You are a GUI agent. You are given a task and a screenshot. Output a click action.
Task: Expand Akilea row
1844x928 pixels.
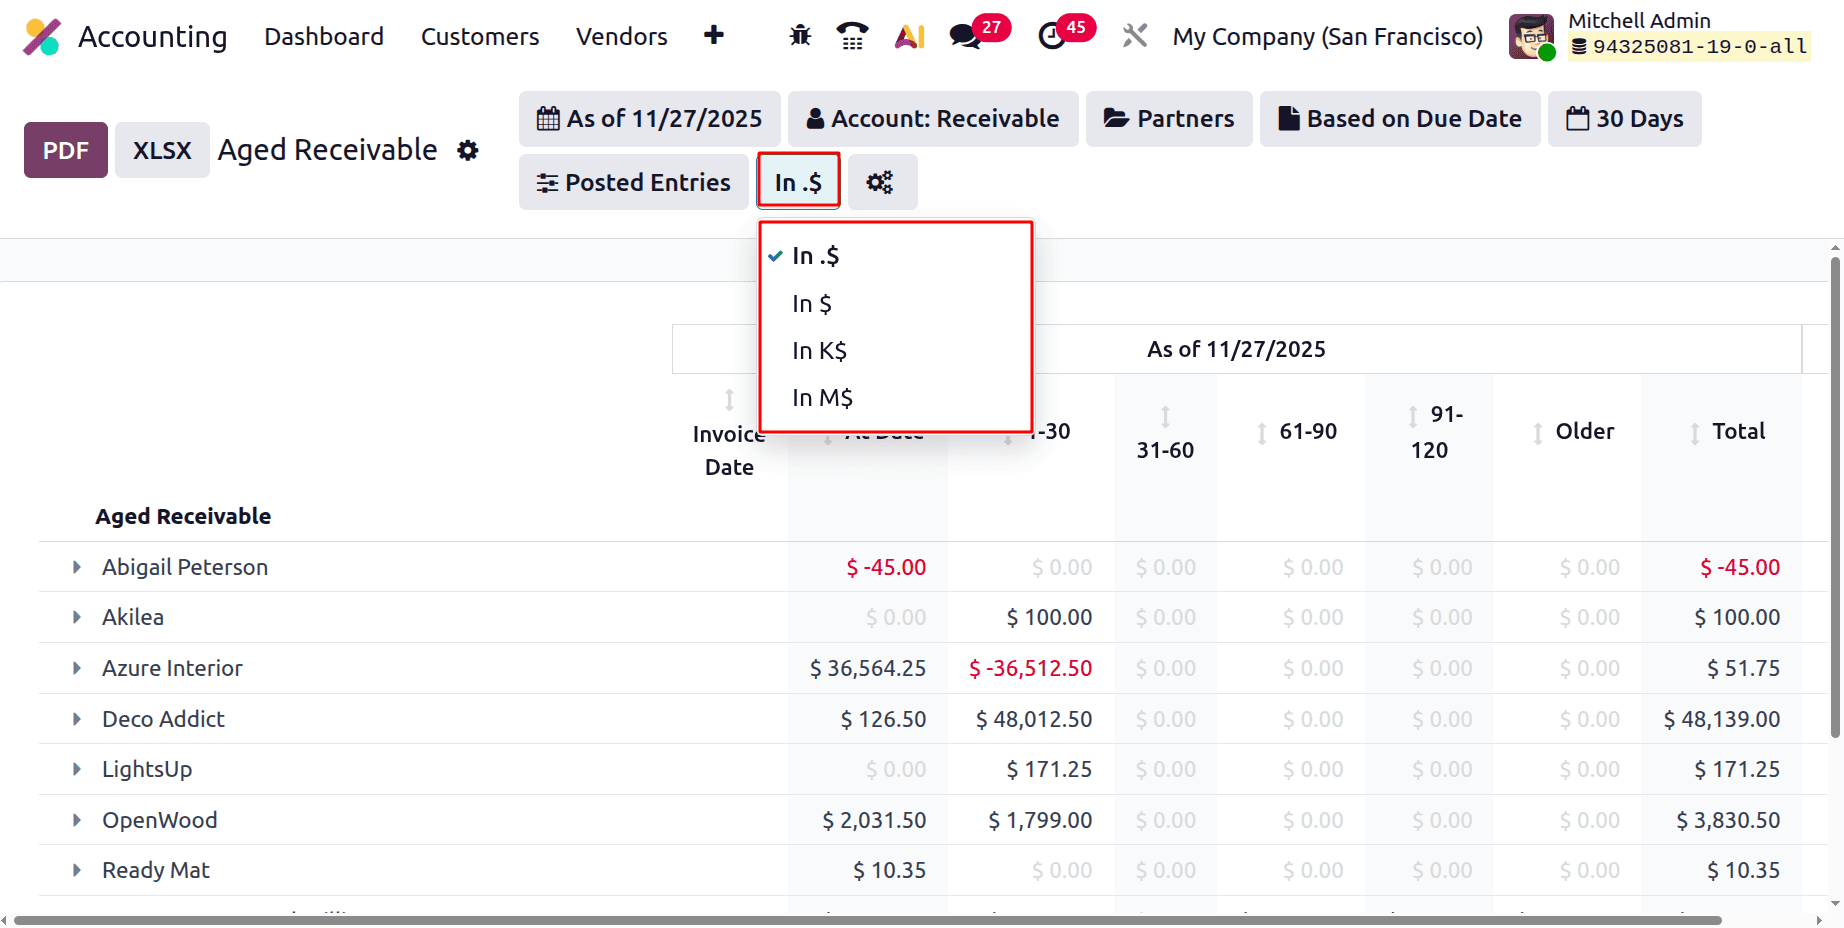(77, 617)
